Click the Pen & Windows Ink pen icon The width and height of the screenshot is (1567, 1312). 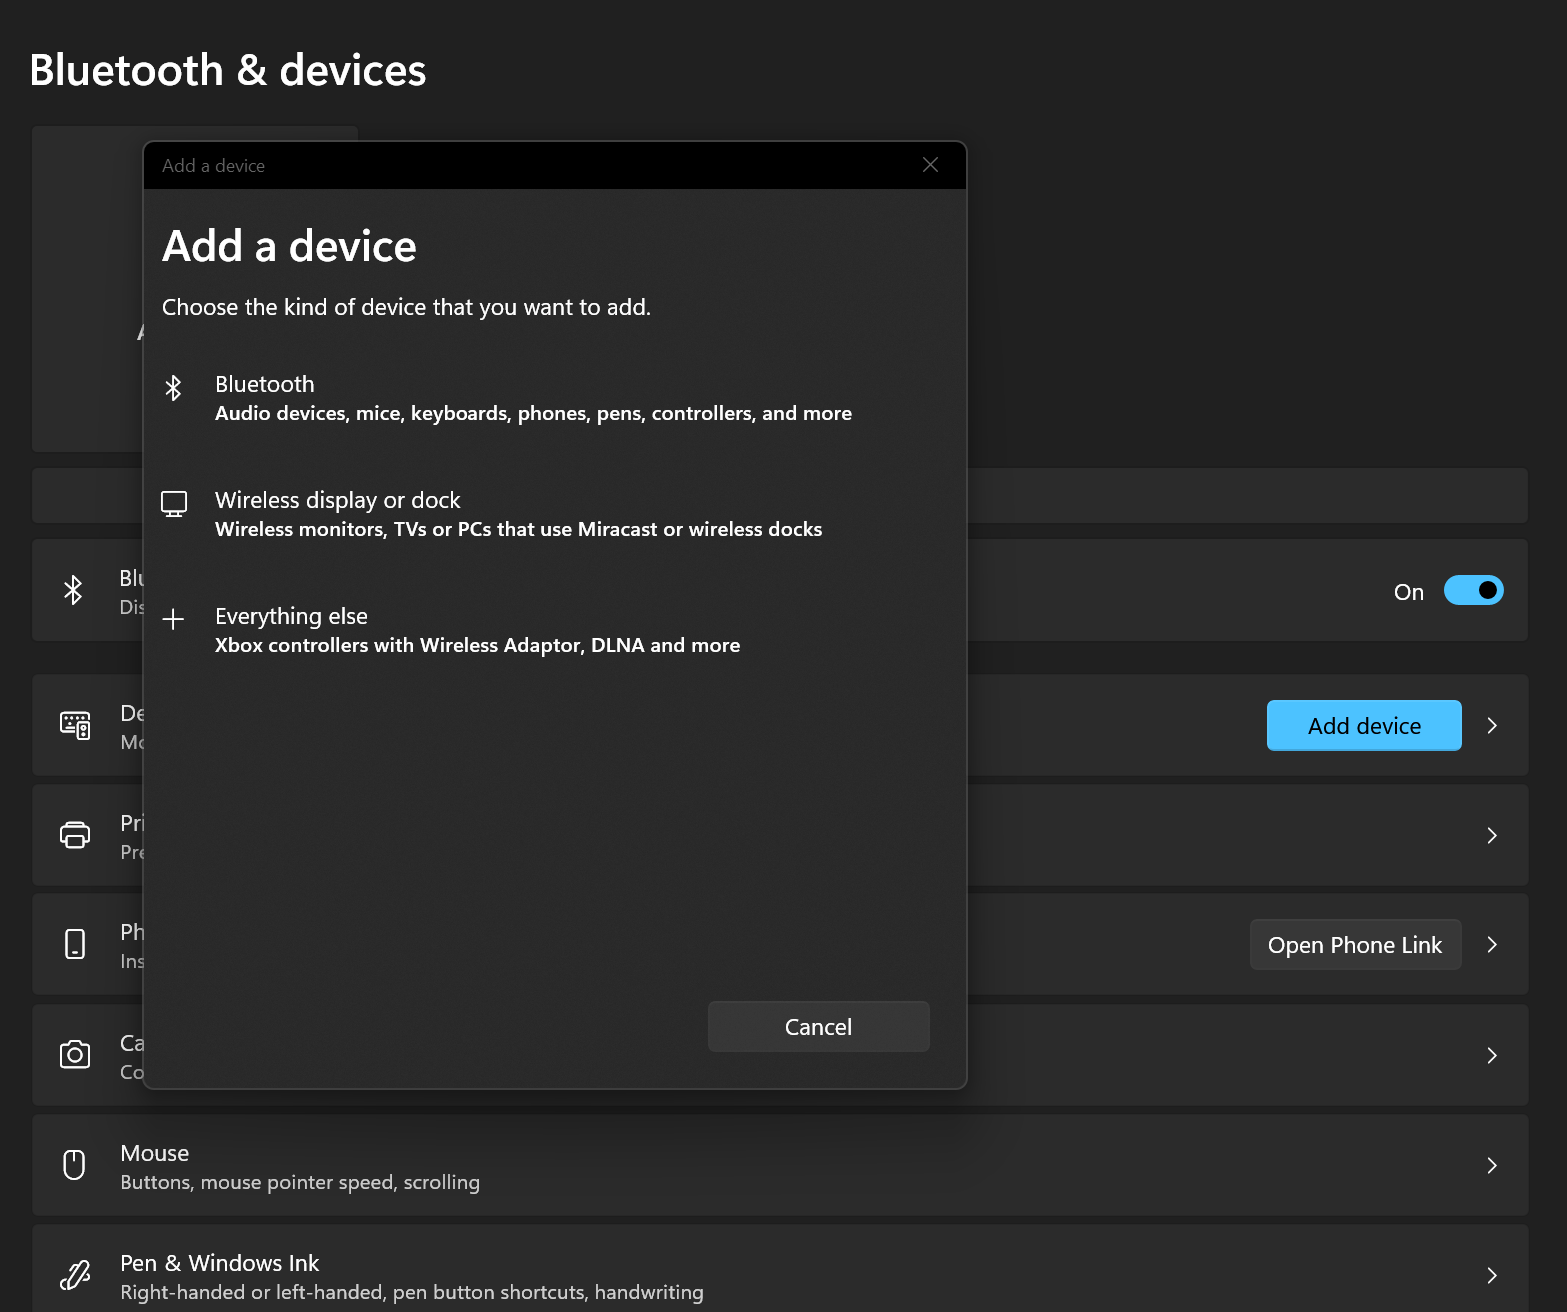click(75, 1275)
